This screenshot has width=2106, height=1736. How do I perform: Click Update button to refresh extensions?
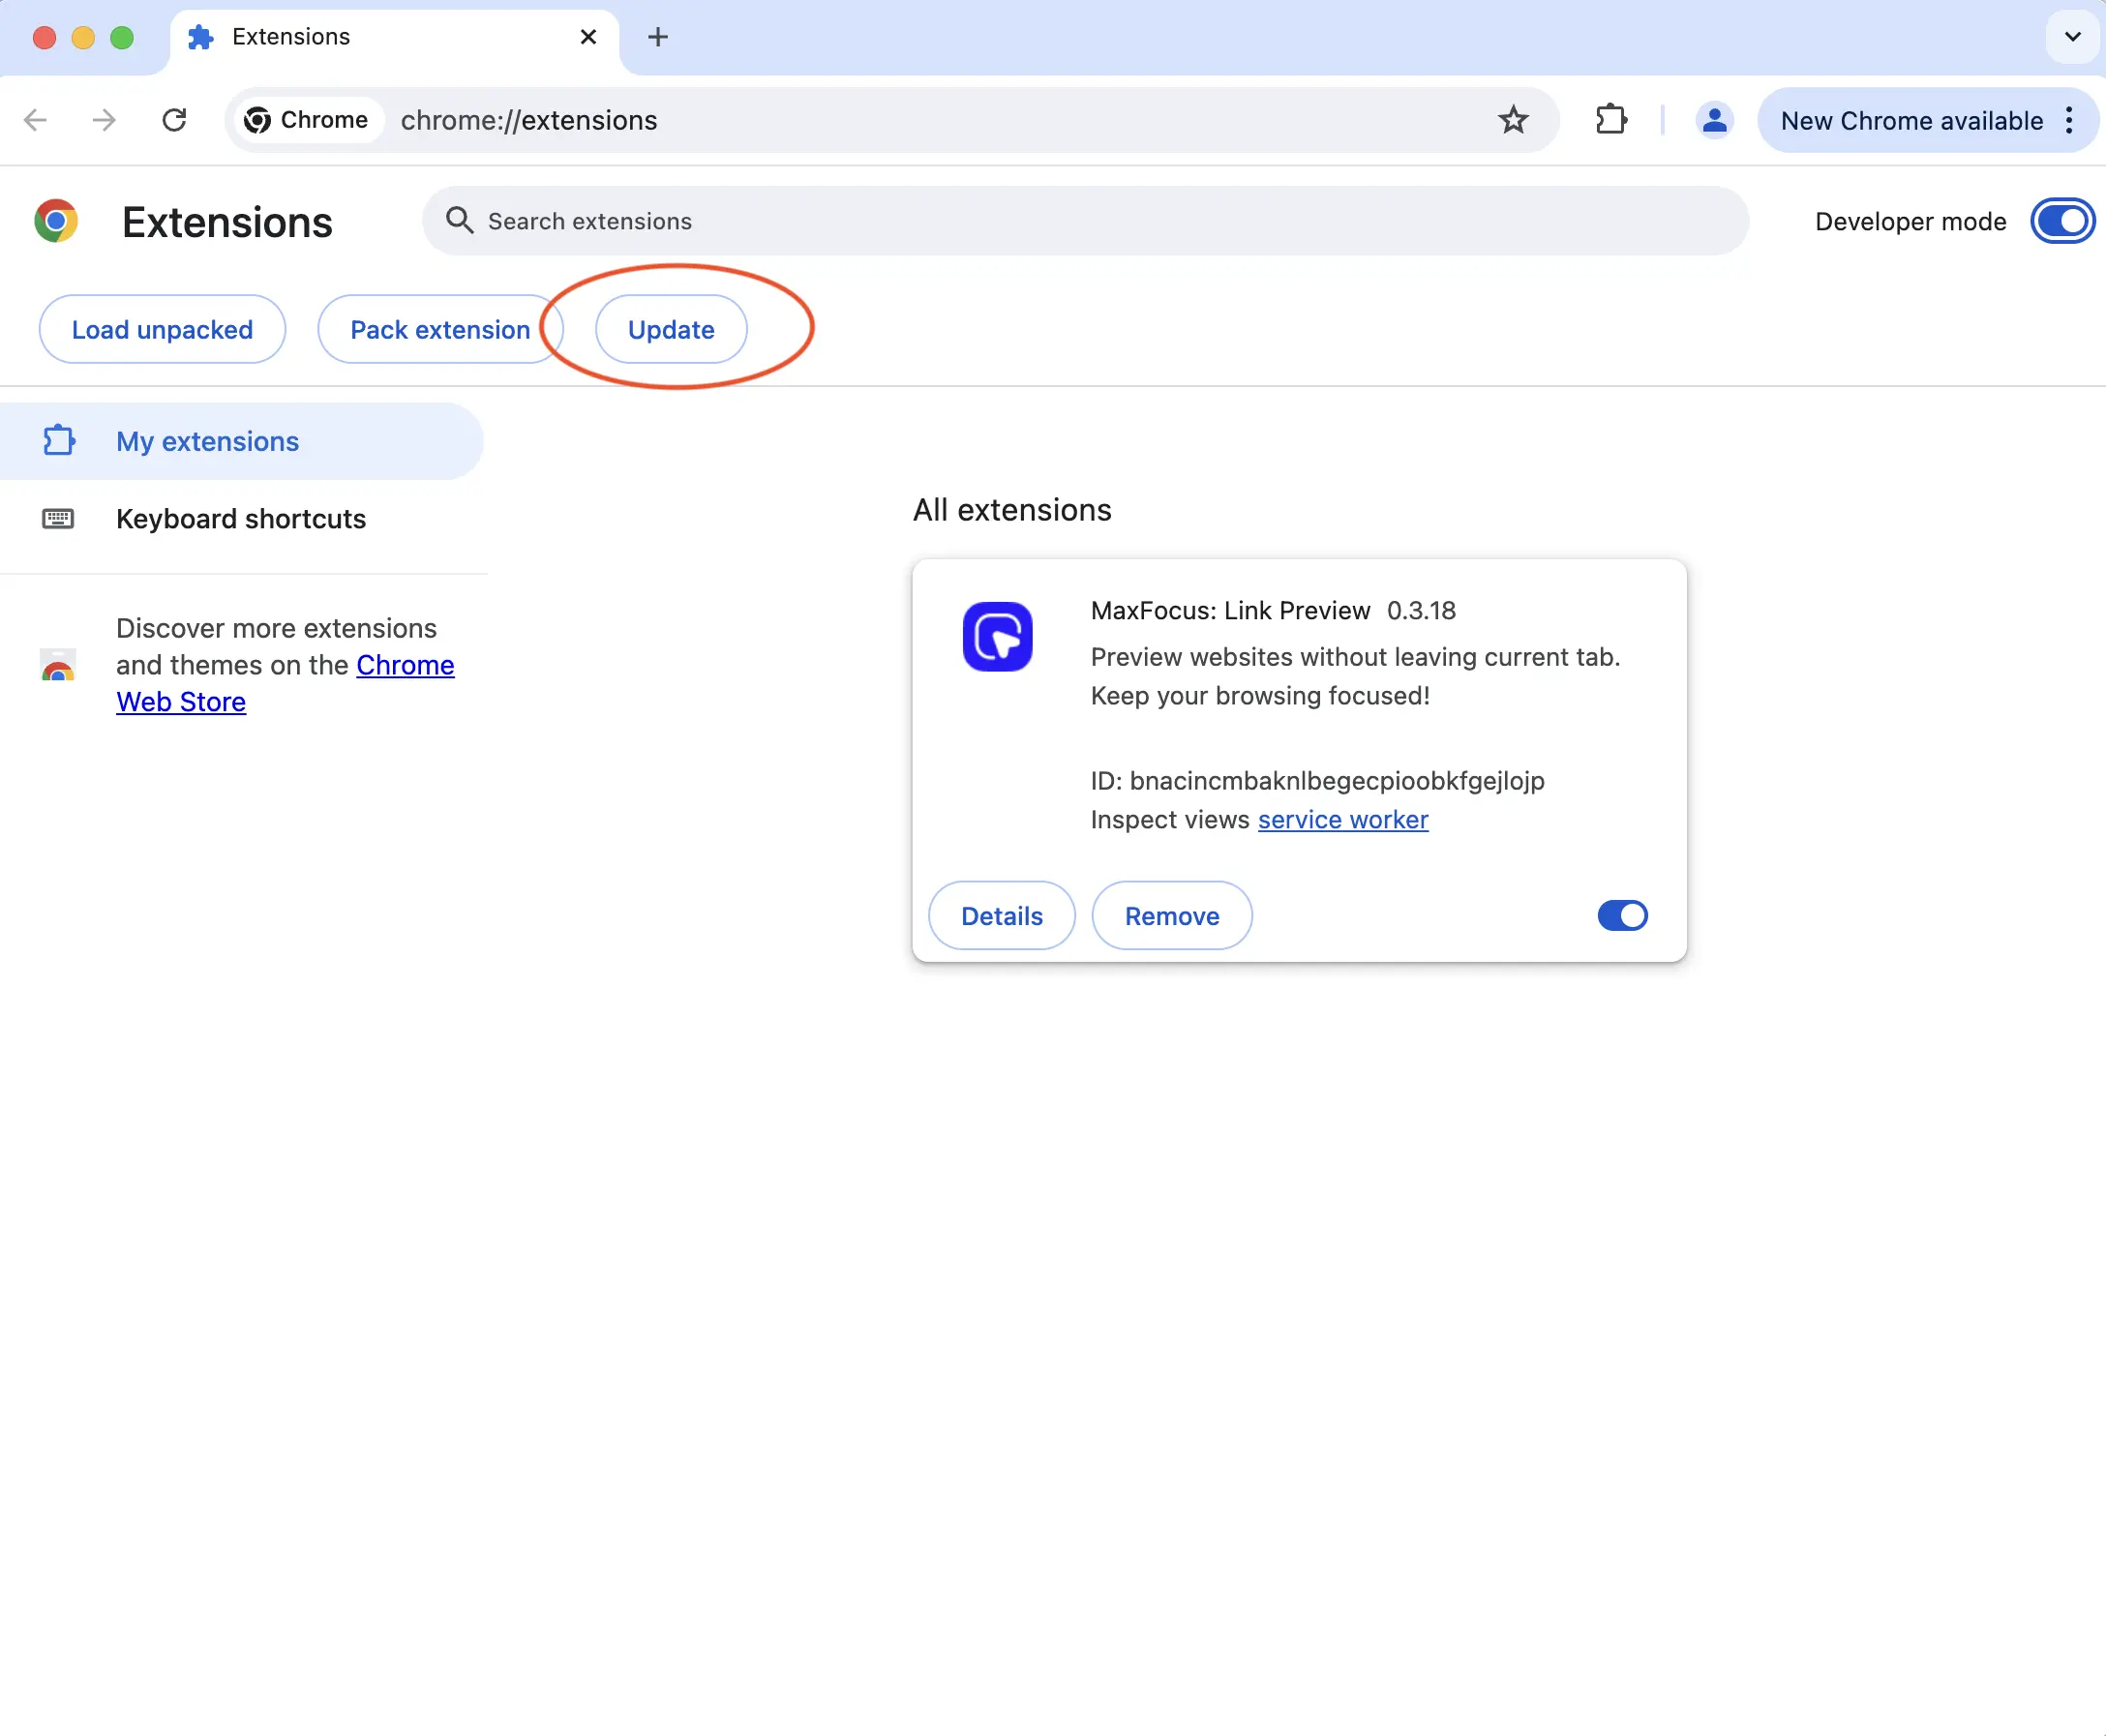(x=670, y=329)
